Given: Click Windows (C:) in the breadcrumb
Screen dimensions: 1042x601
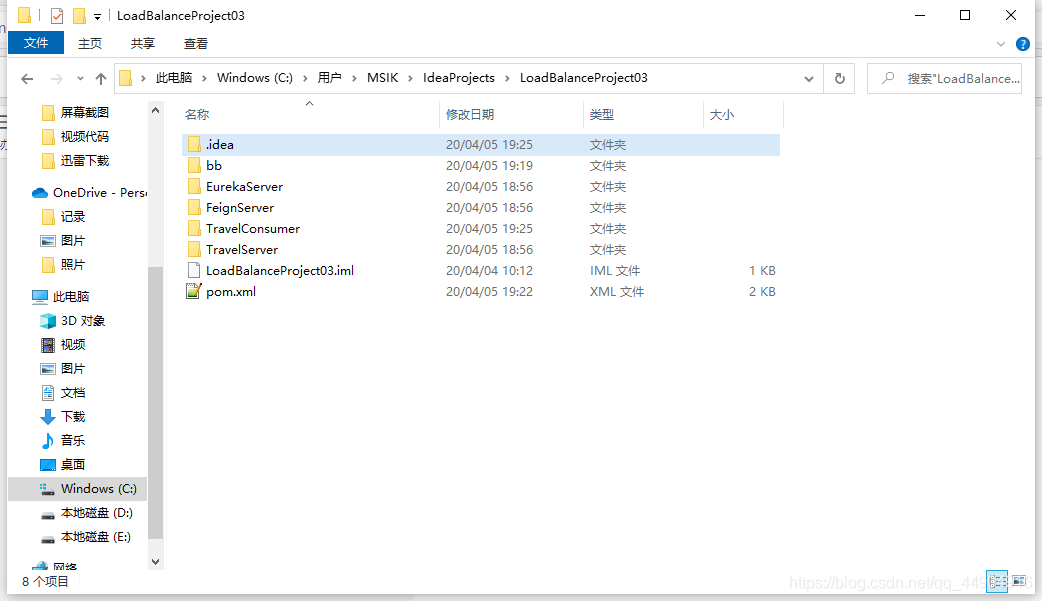Looking at the screenshot, I should point(255,78).
